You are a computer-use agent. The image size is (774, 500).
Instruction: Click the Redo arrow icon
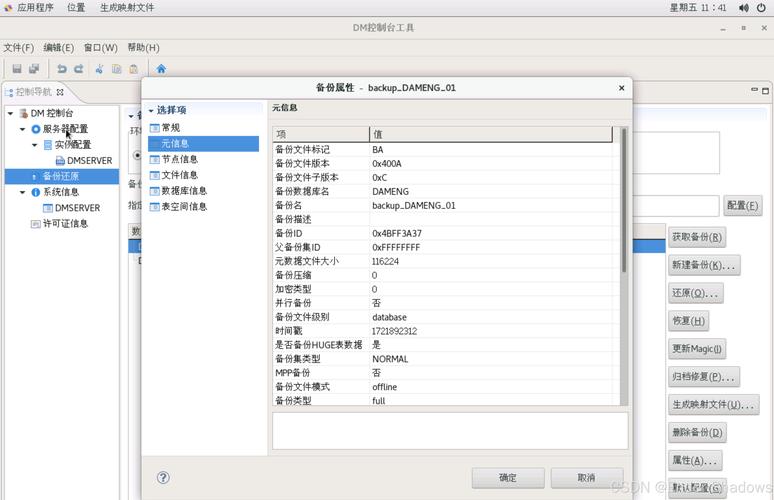click(79, 69)
